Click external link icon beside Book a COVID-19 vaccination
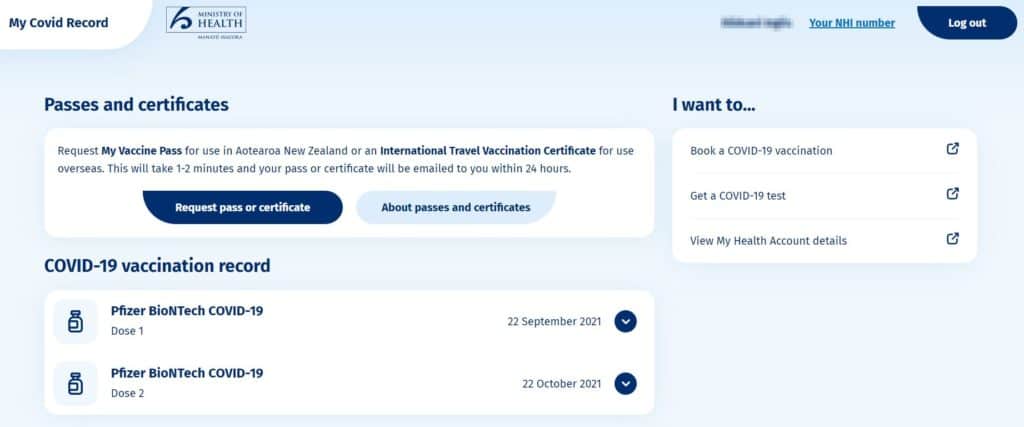The image size is (1024, 427). 953,149
